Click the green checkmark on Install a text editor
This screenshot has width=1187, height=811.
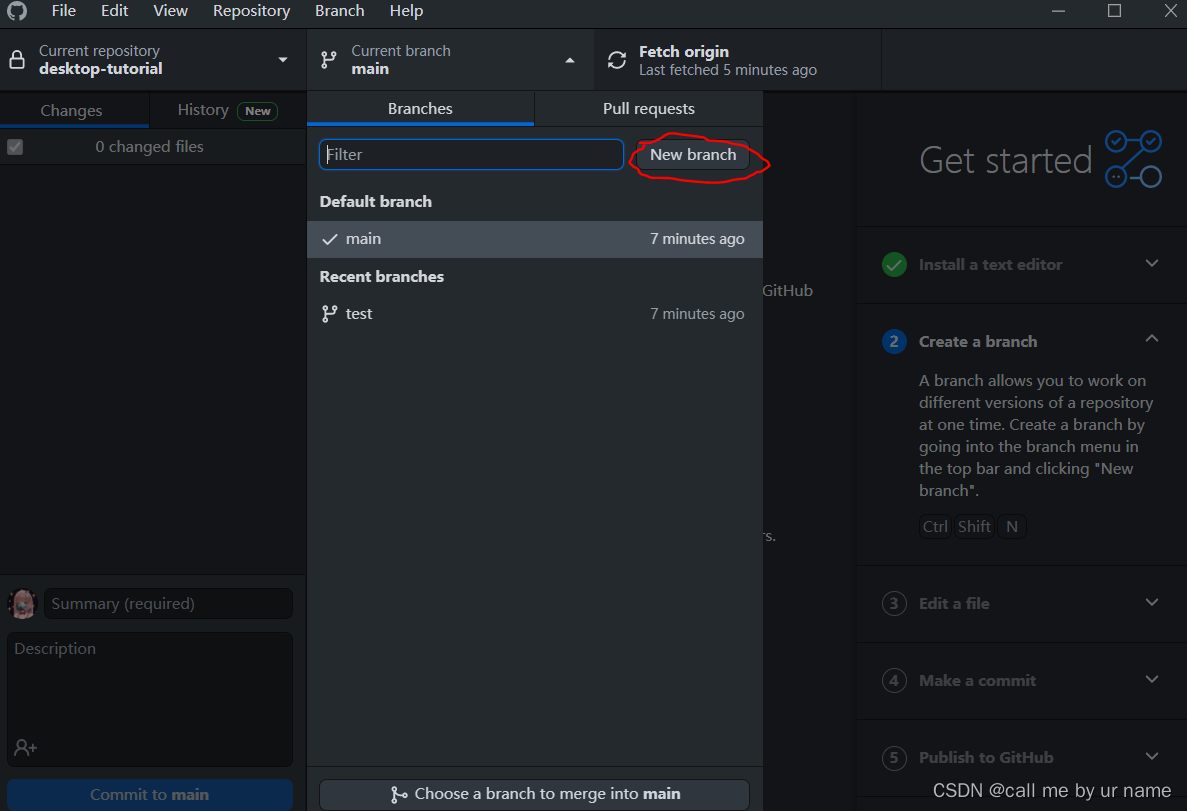pyautogui.click(x=894, y=264)
